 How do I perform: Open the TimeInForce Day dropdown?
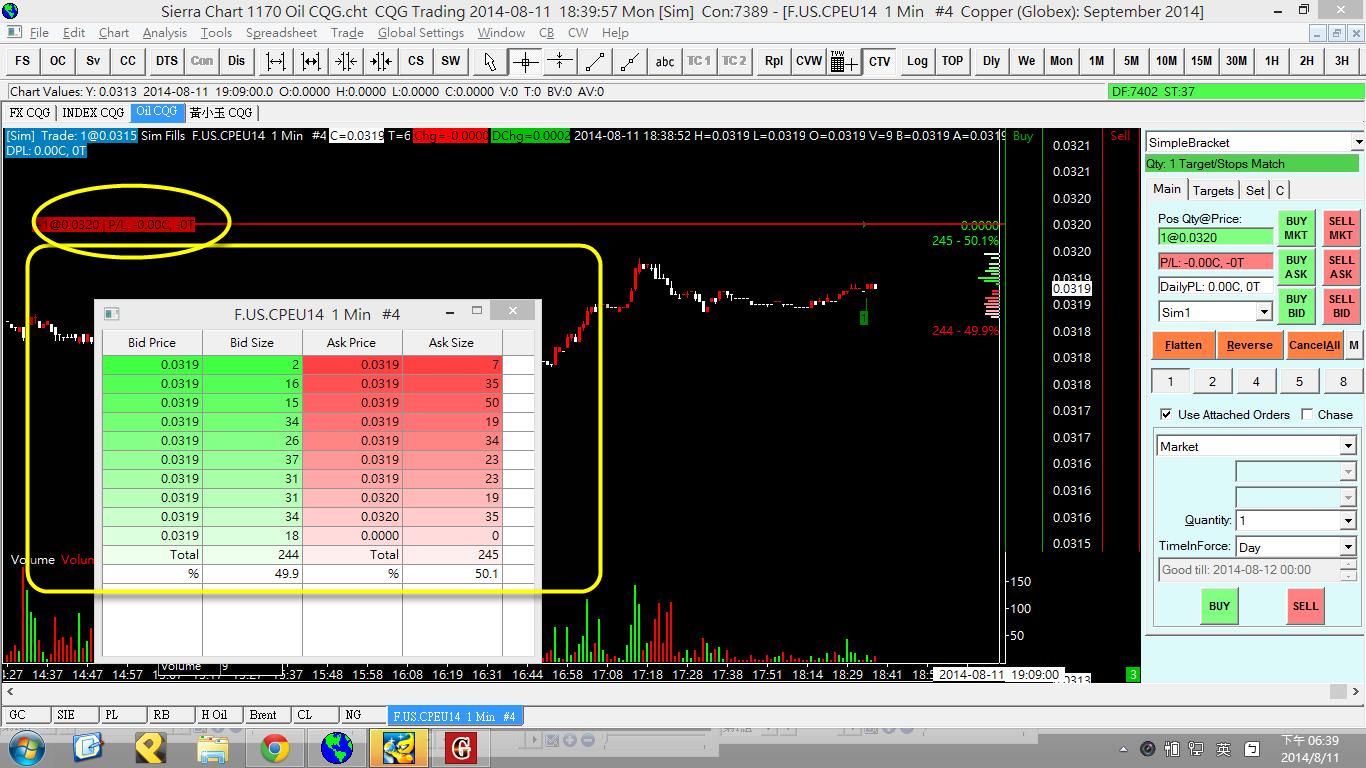[1348, 547]
